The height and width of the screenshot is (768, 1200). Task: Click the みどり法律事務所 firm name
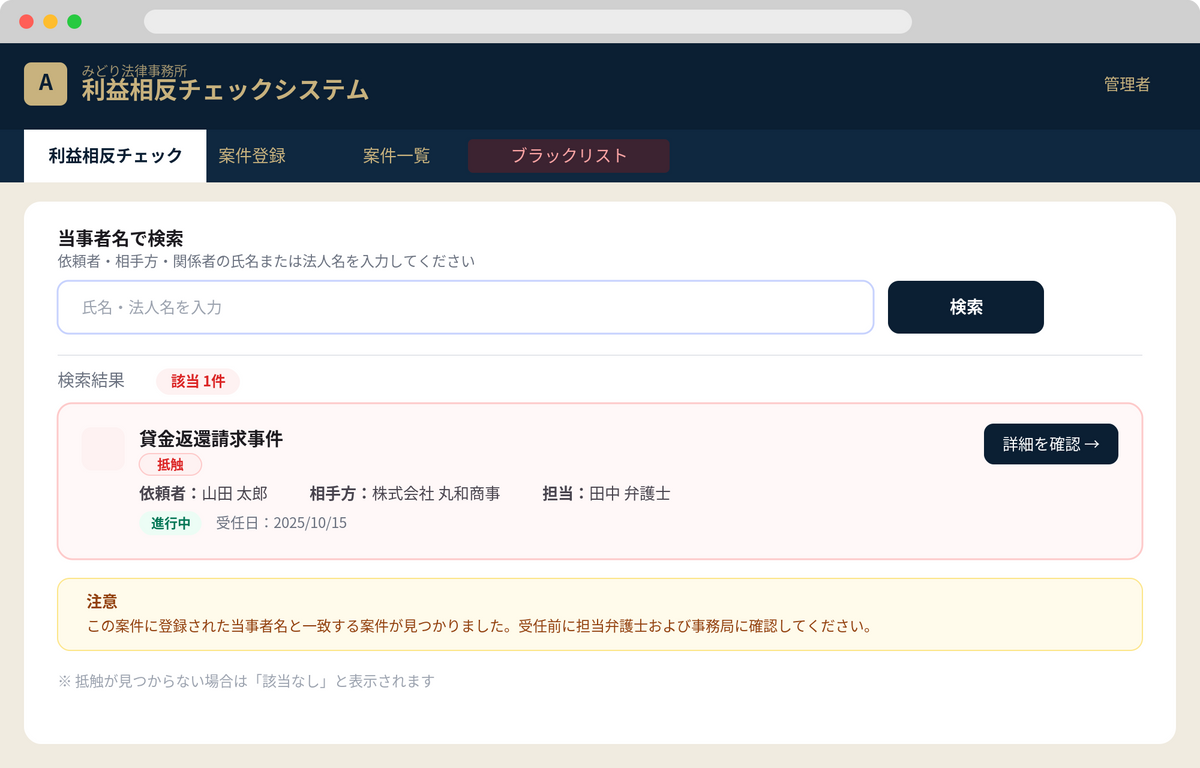pyautogui.click(x=134, y=71)
